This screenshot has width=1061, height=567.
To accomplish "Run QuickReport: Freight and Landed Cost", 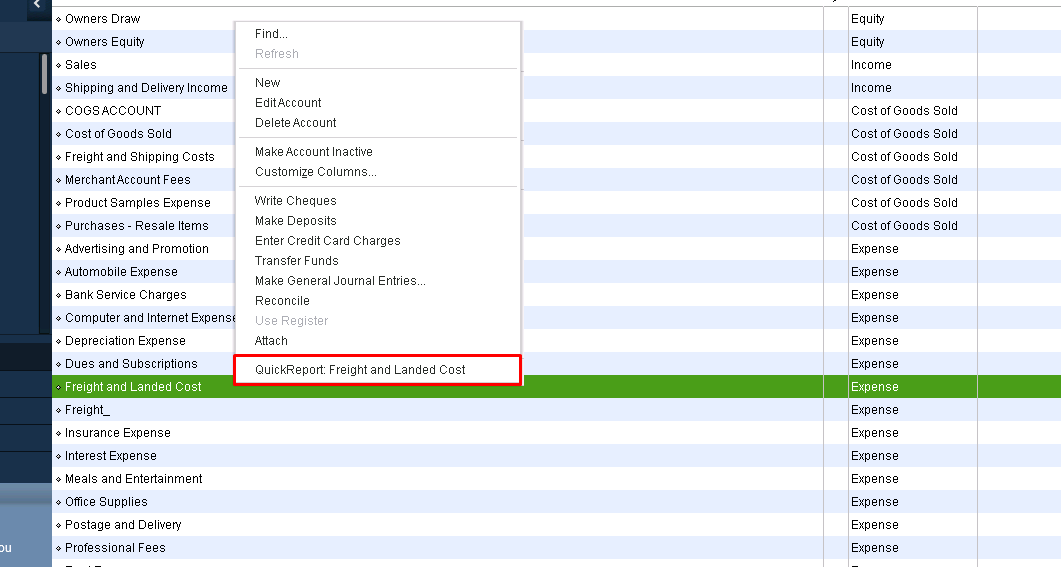I will pyautogui.click(x=360, y=370).
